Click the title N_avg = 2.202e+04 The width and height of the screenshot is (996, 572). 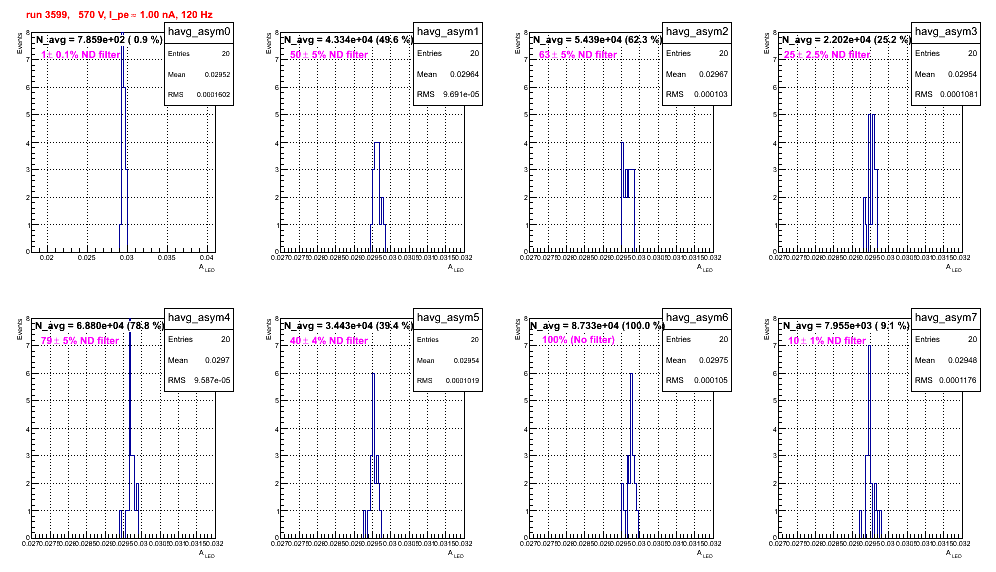(846, 40)
